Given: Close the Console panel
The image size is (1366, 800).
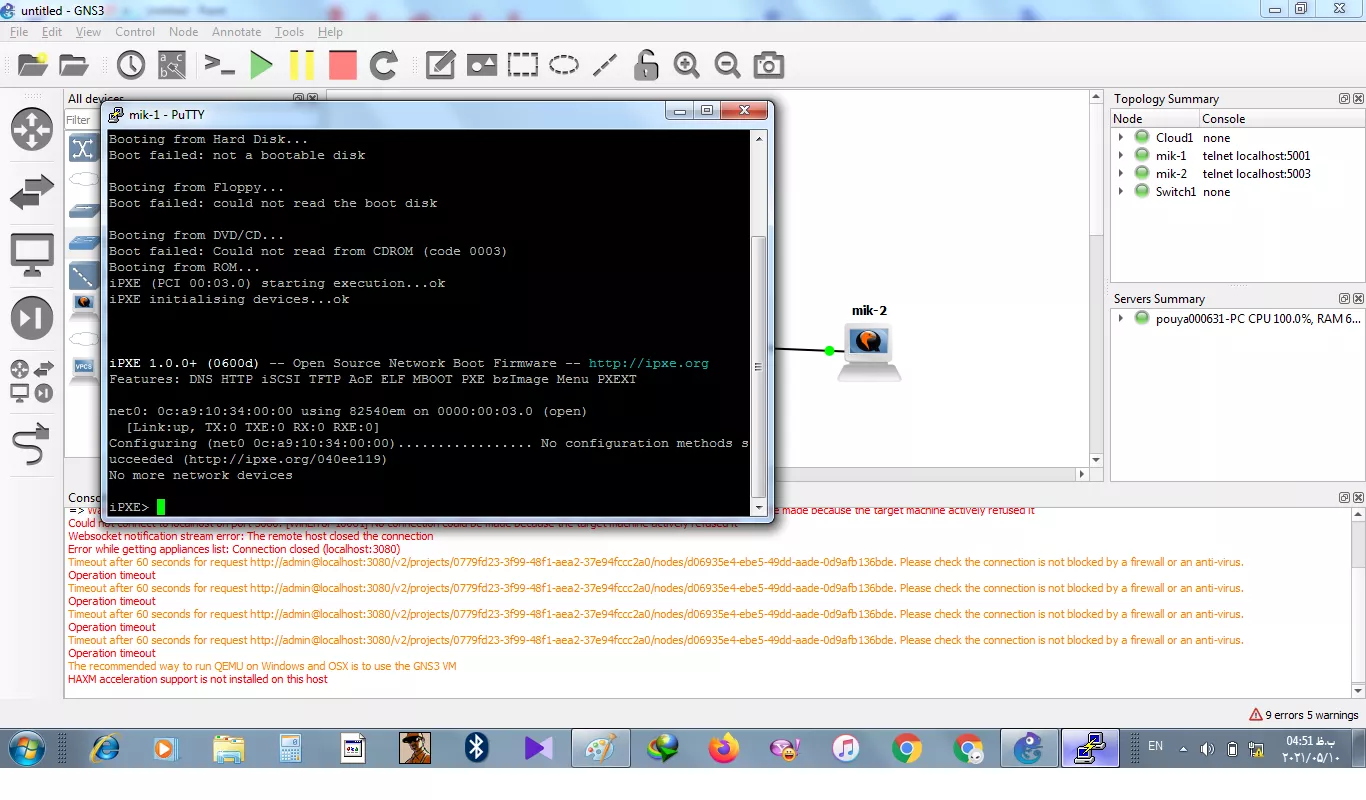Looking at the screenshot, I should (x=1358, y=497).
